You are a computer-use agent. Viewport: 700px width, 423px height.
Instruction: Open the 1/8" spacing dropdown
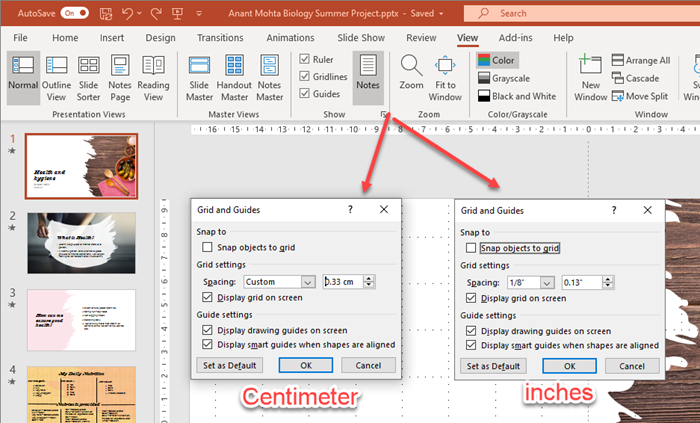click(x=547, y=282)
